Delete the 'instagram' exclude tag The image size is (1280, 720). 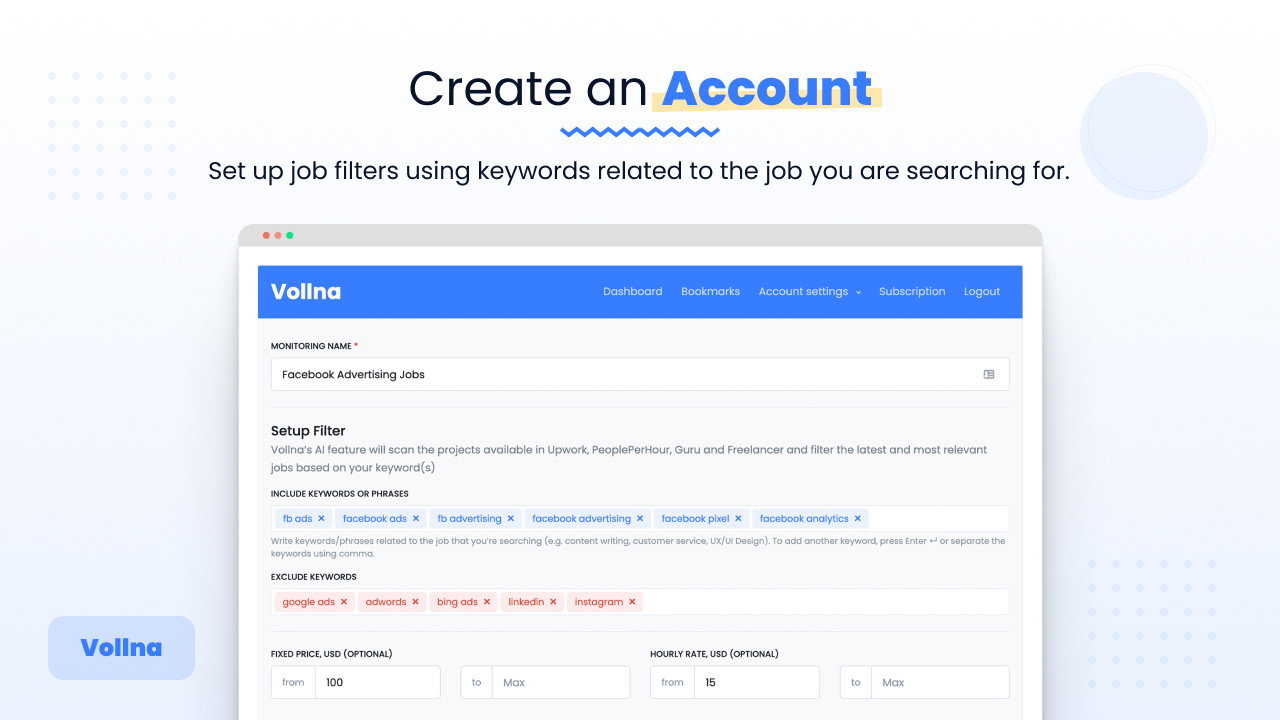632,602
